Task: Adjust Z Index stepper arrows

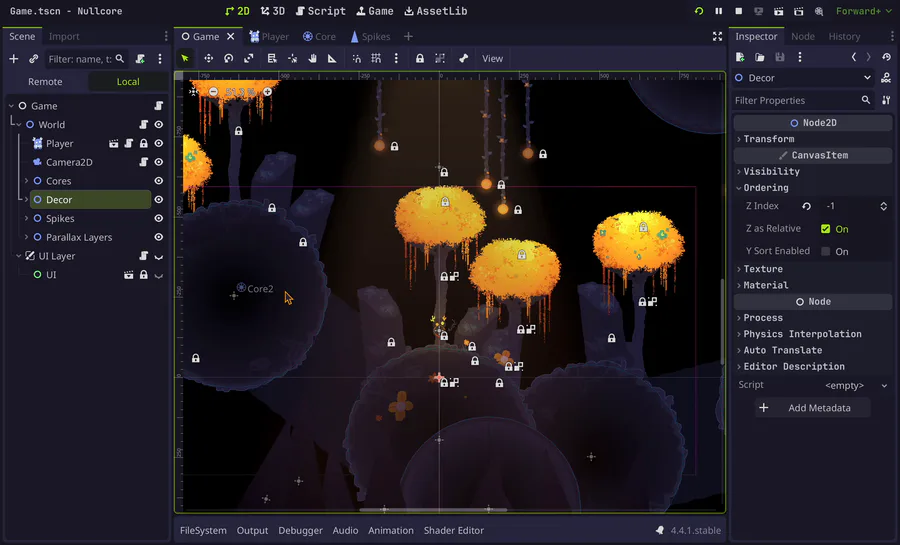Action: [x=883, y=206]
